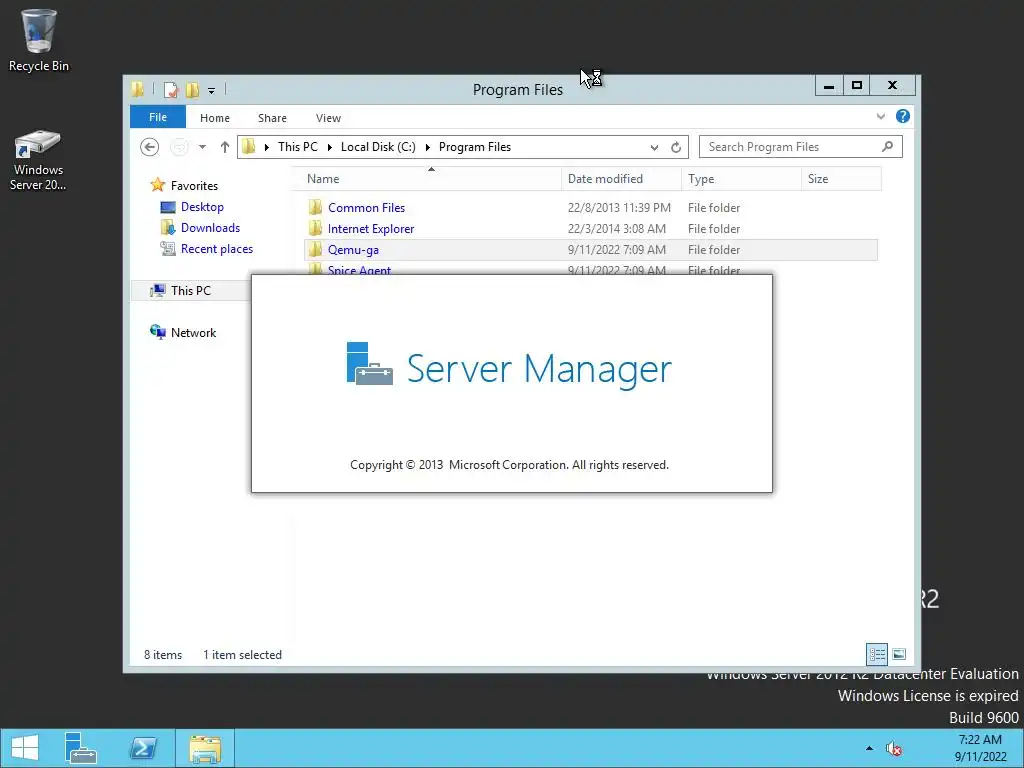The width and height of the screenshot is (1024, 768).
Task: Switch to Details view icon
Action: point(876,654)
